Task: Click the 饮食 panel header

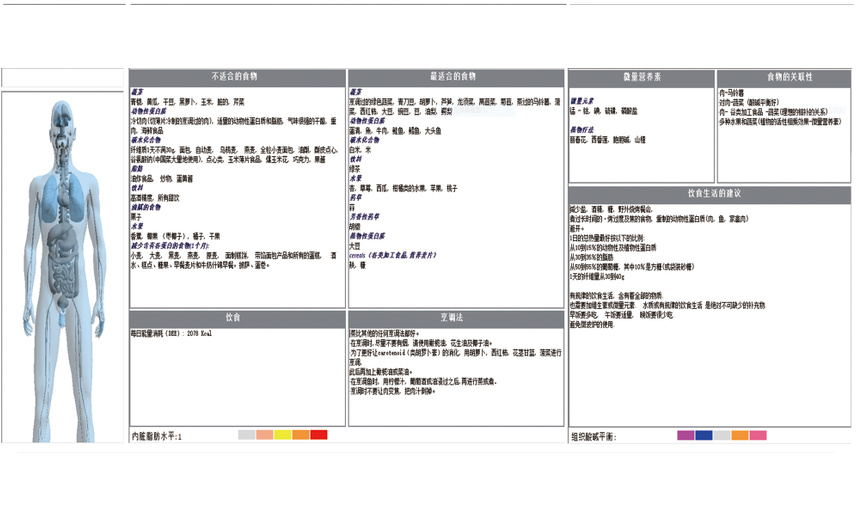Action: 237,318
